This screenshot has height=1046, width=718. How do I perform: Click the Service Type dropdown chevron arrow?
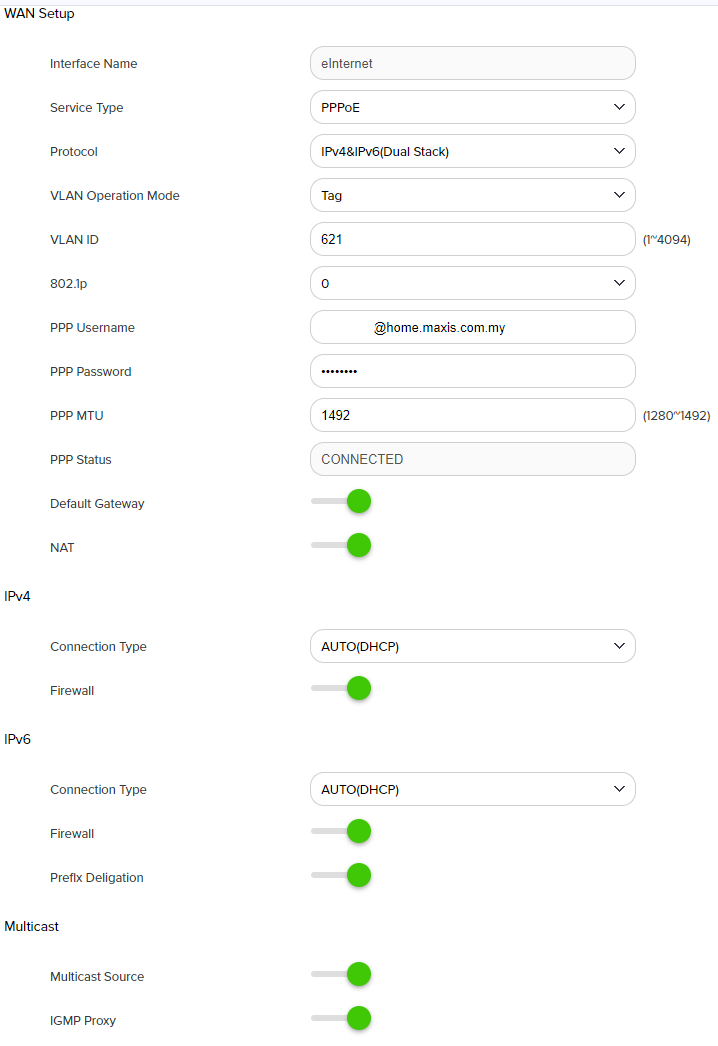[x=618, y=107]
